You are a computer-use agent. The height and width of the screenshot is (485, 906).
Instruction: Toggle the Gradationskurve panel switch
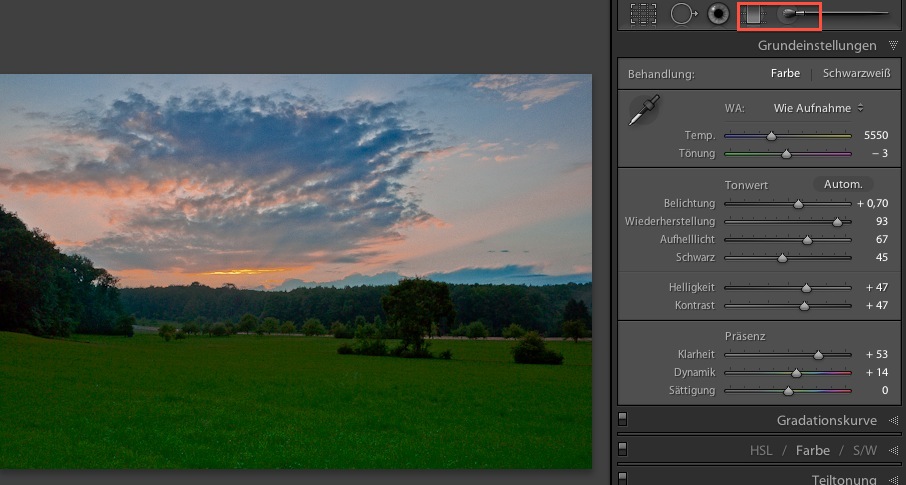click(x=622, y=420)
